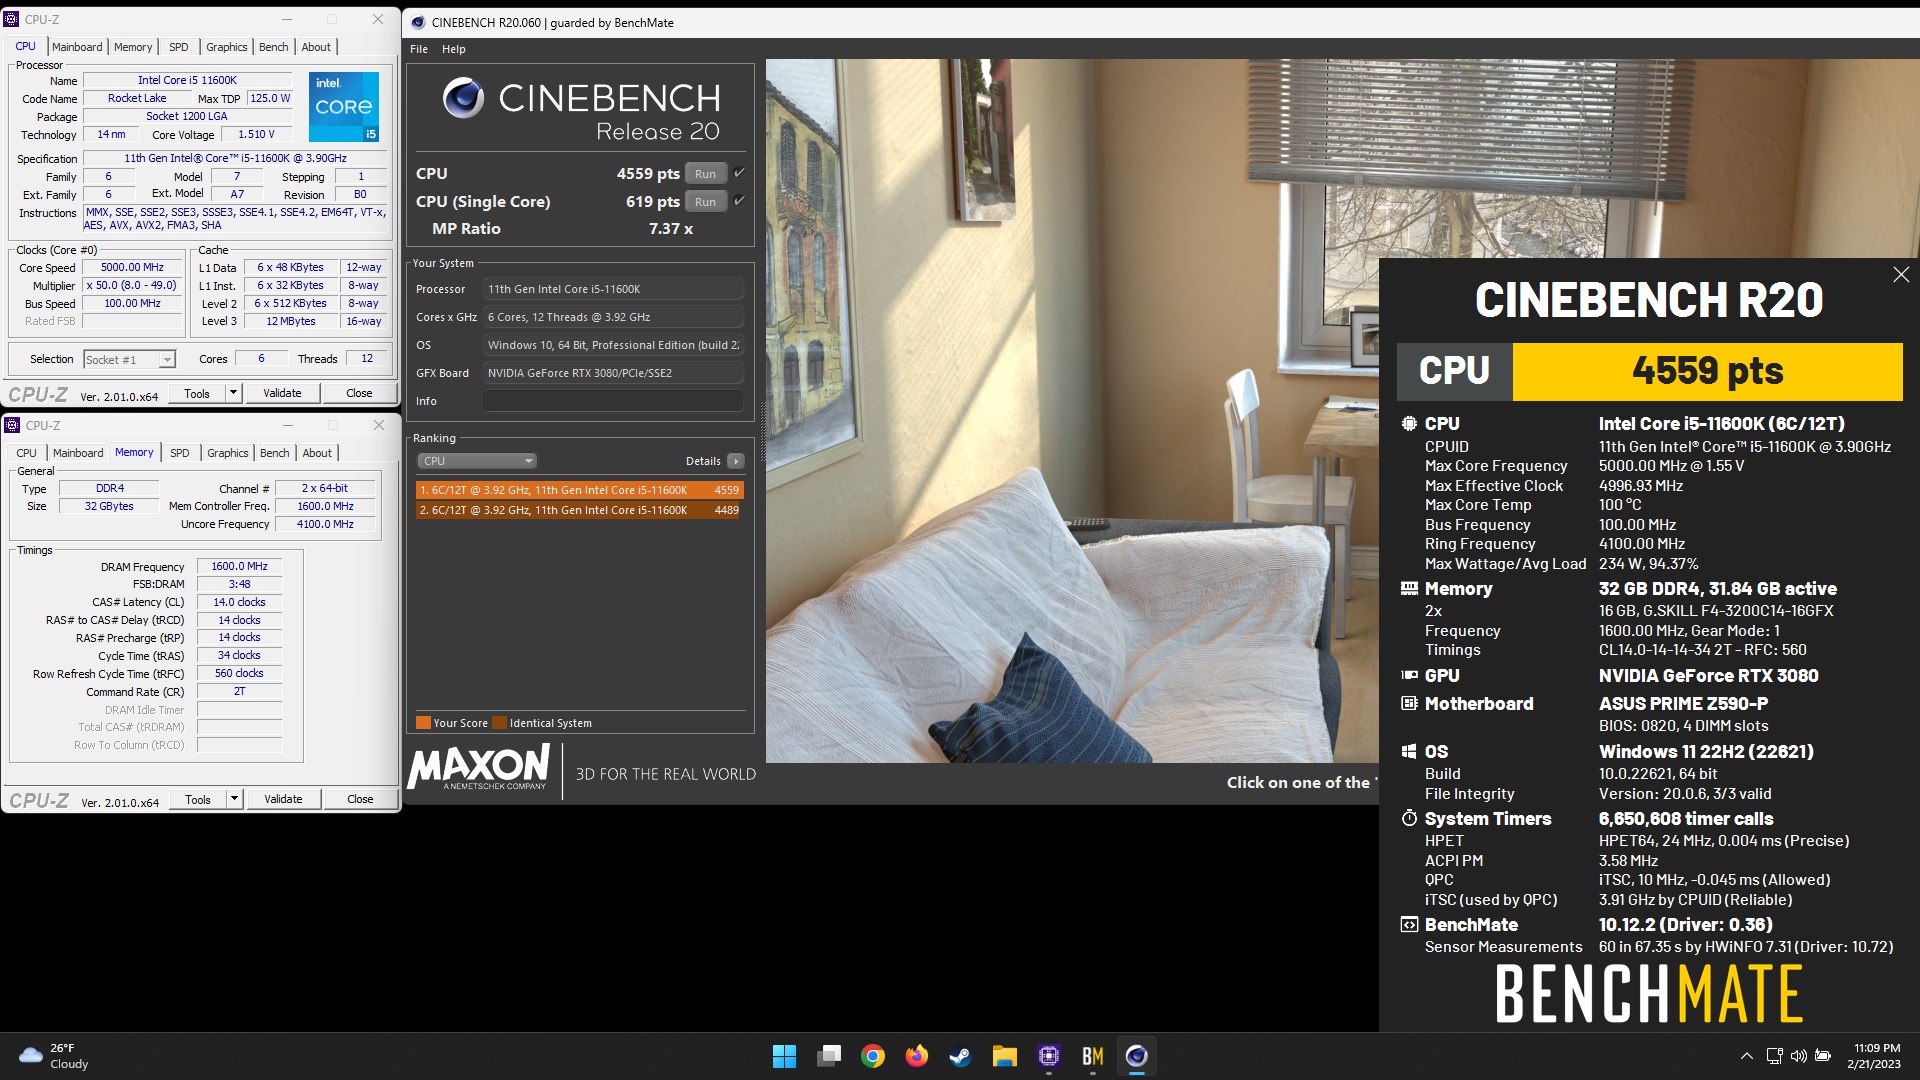Click the Cinebench logo icon
Screen dimensions: 1920x1080
[x=463, y=98]
